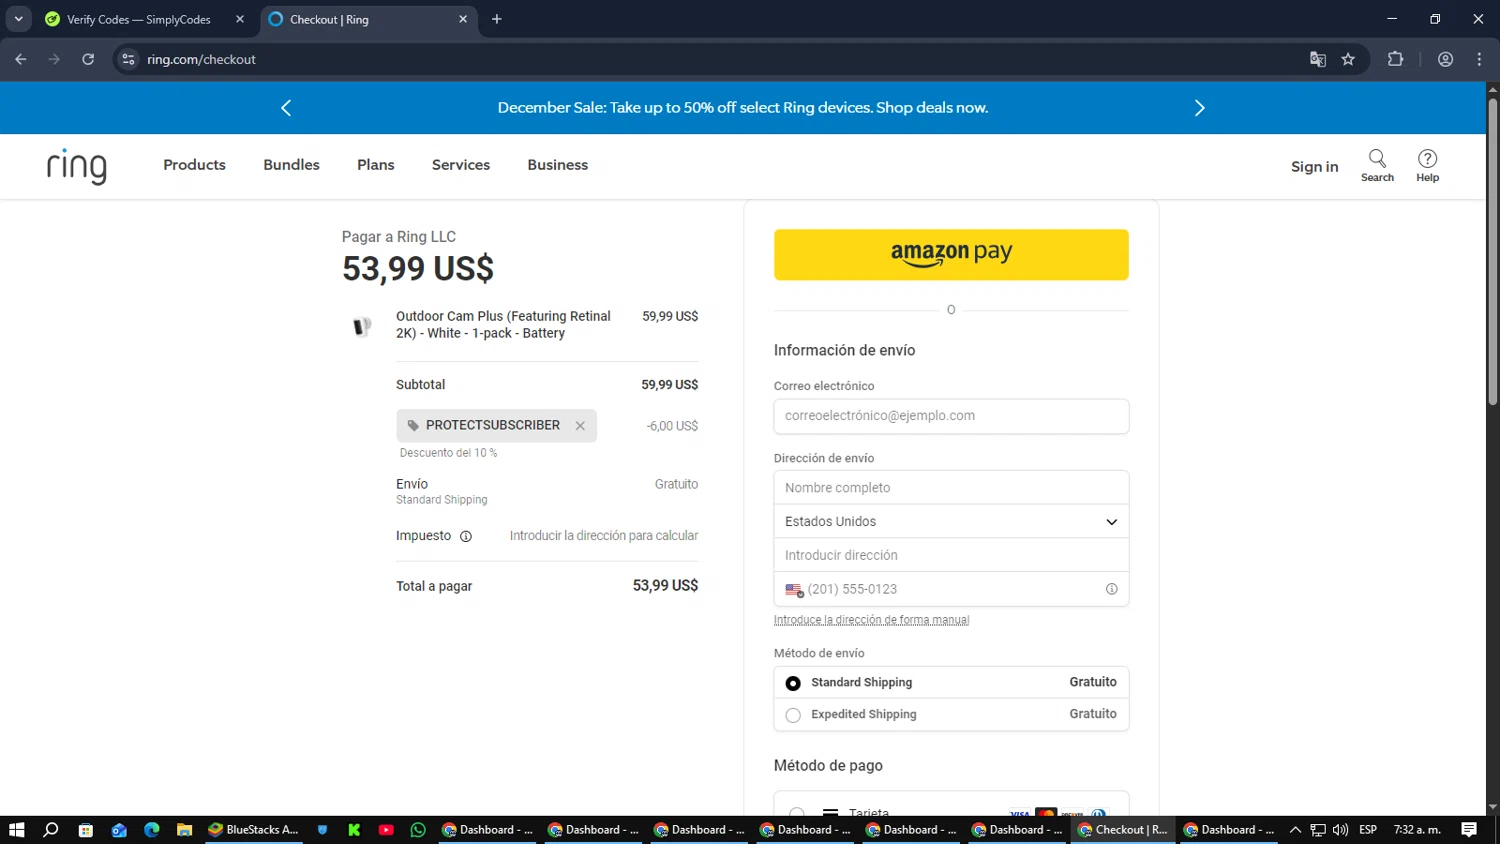This screenshot has height=844, width=1500.
Task: Click the ESP language indicator in tray
Action: pos(1368,830)
